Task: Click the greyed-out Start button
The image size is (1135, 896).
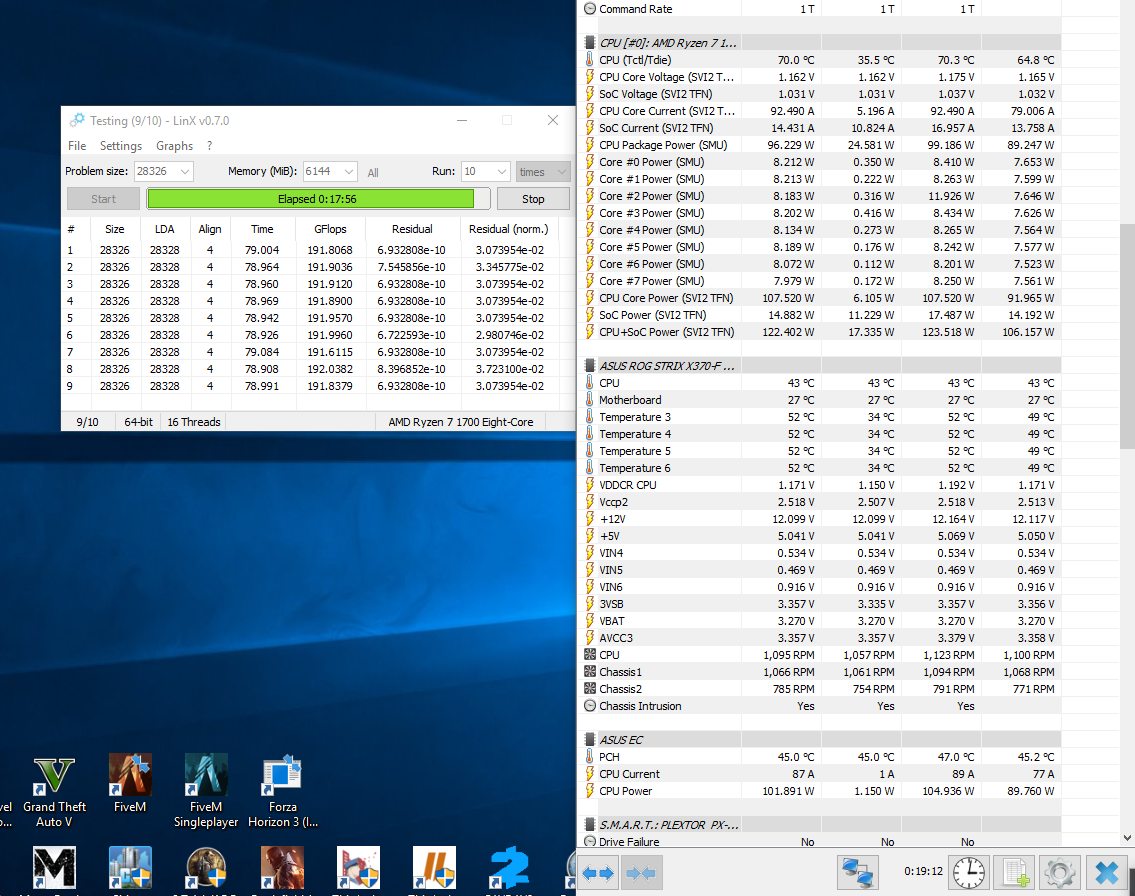Action: (x=103, y=199)
